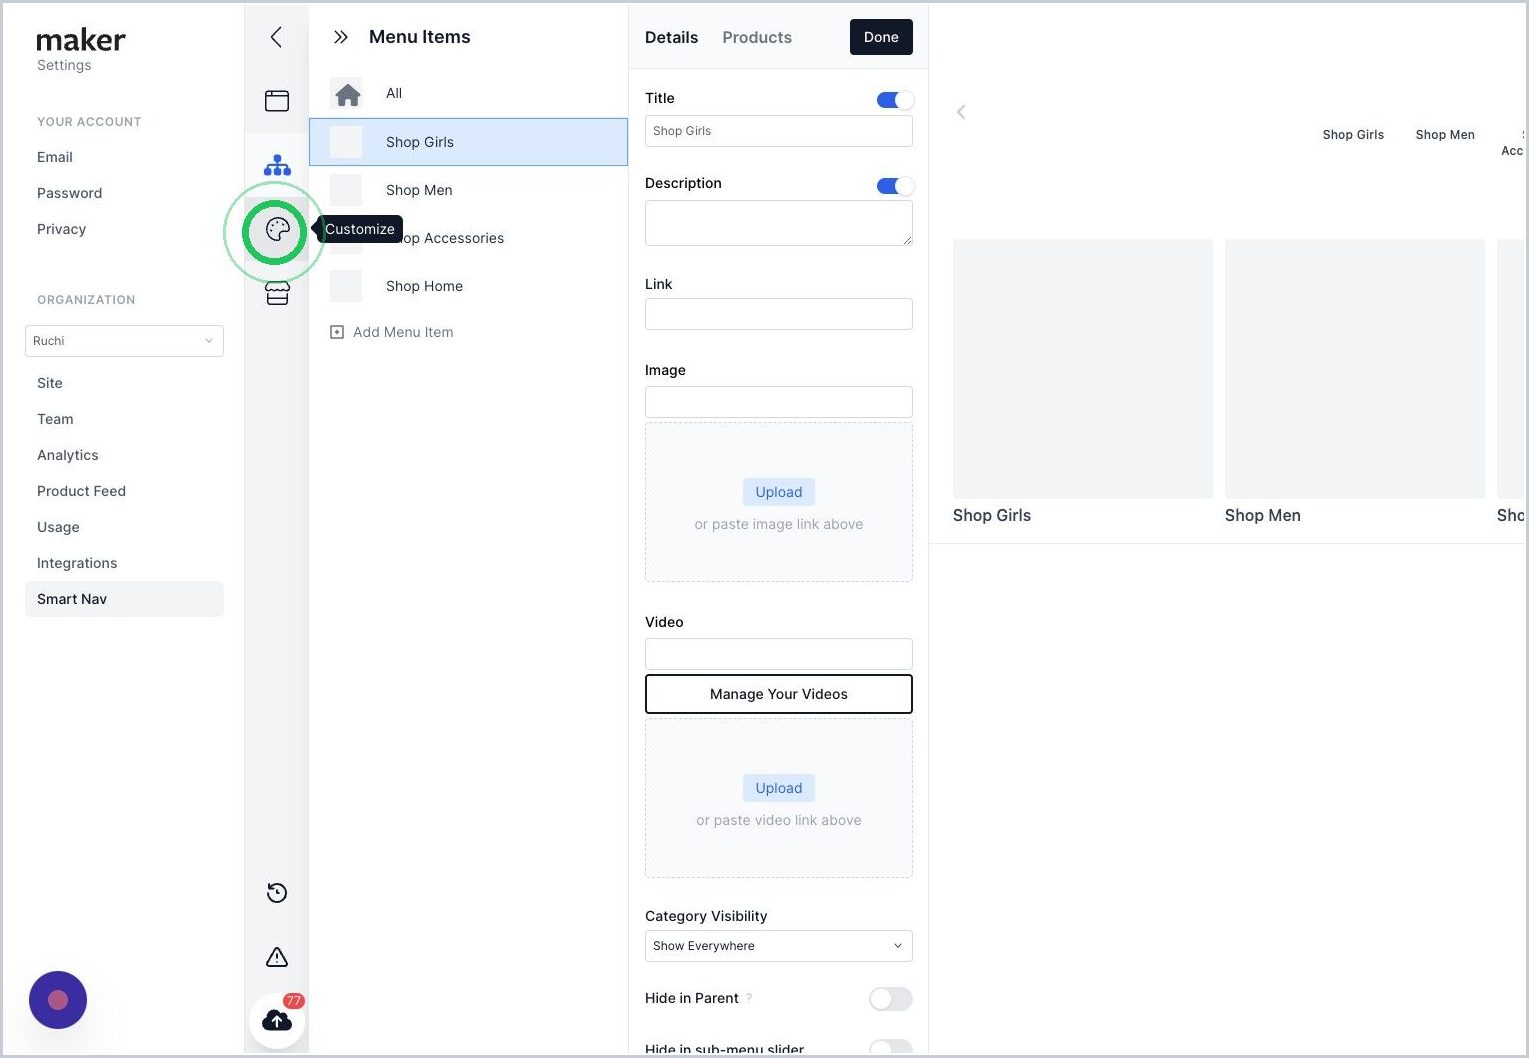
Task: Open Email account settings
Action: (x=55, y=157)
